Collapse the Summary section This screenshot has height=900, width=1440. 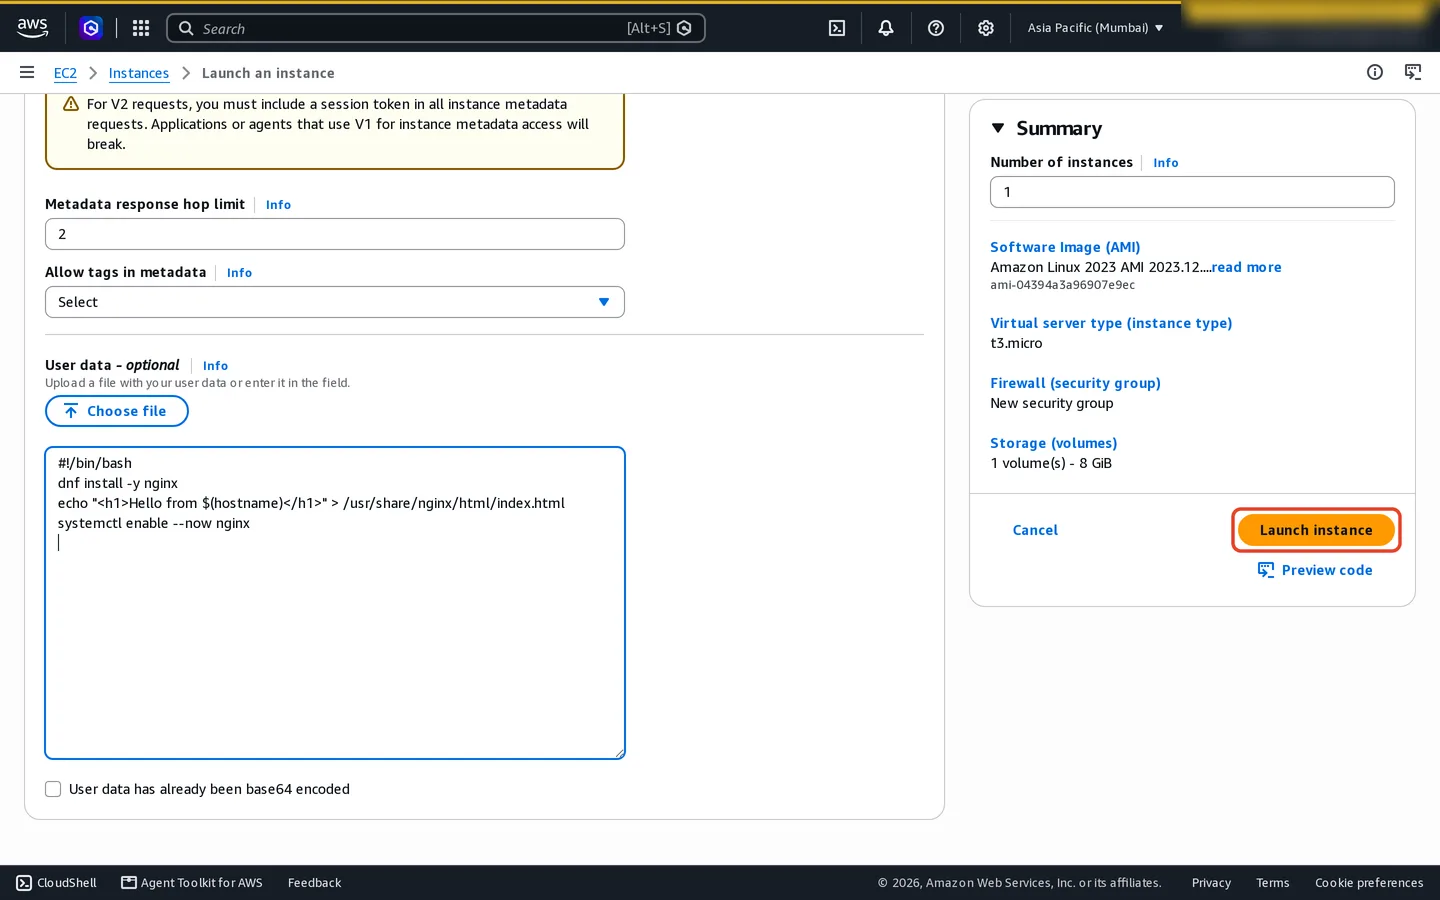[998, 128]
